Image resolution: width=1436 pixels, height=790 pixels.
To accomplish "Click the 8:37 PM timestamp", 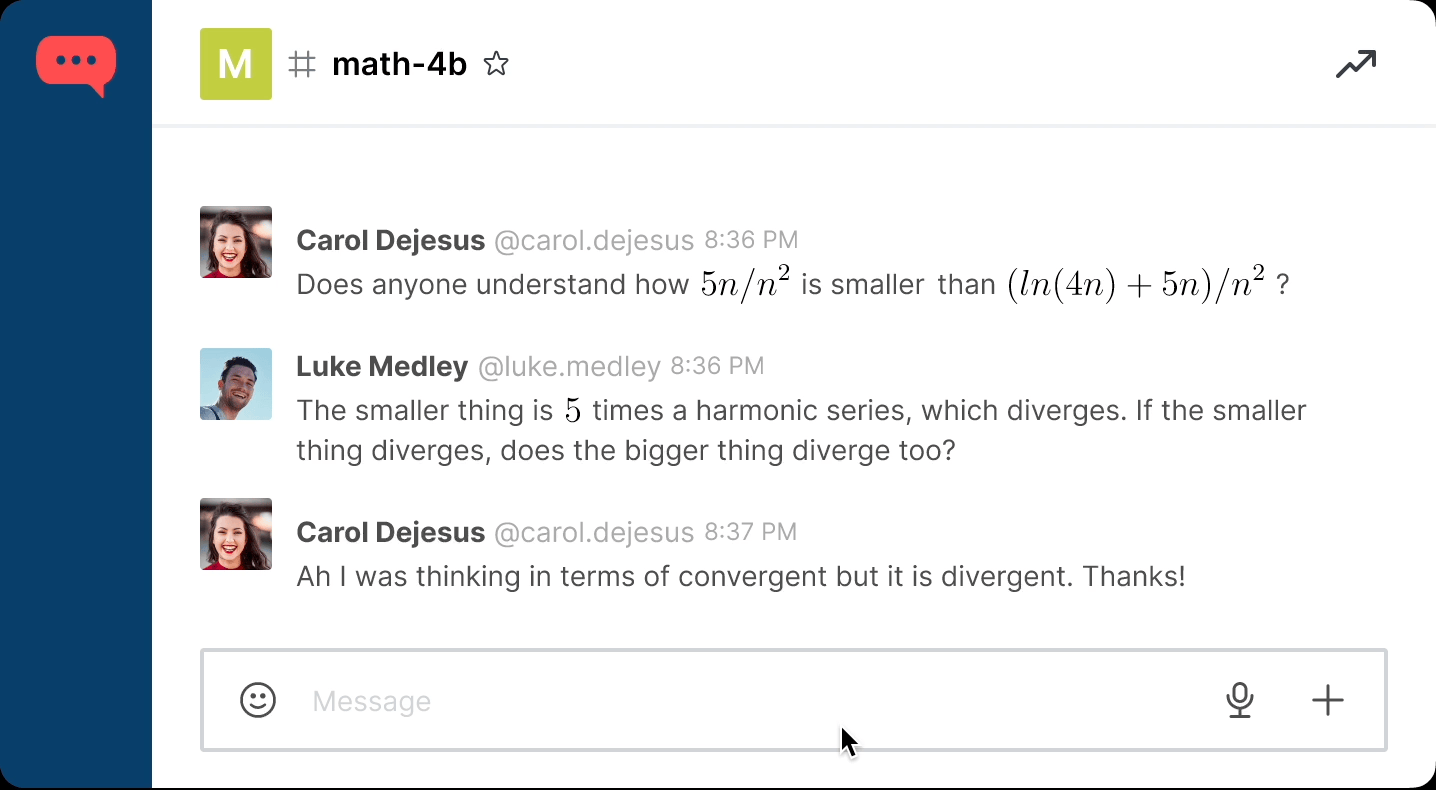I will point(751,532).
